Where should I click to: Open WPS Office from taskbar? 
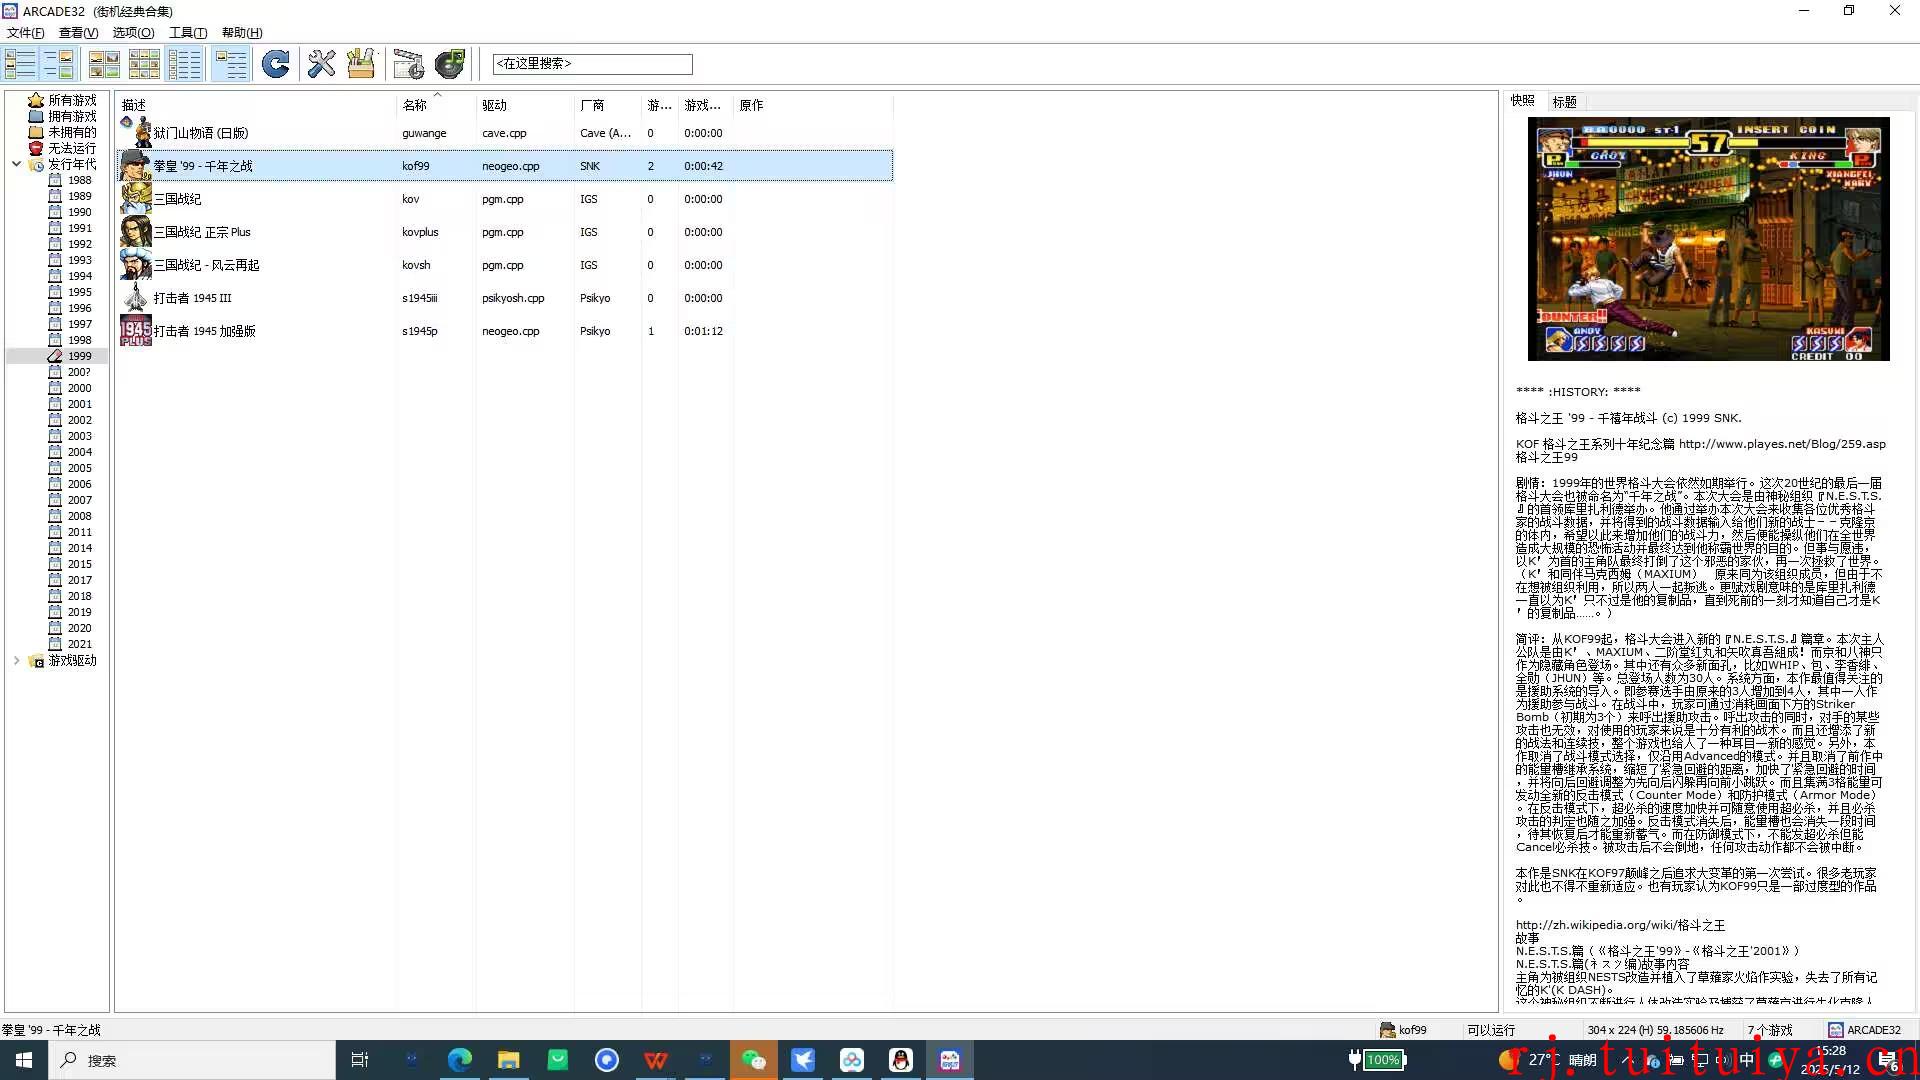[656, 1060]
